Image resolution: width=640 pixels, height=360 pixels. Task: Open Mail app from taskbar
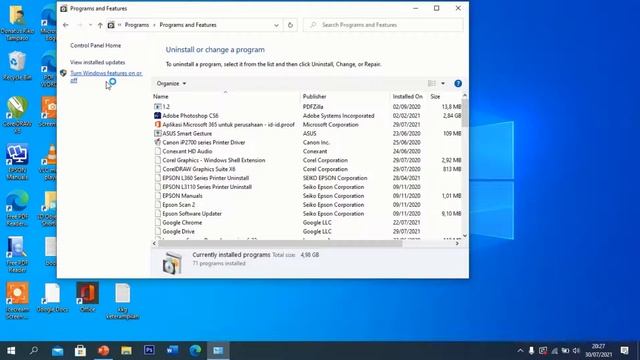58,350
